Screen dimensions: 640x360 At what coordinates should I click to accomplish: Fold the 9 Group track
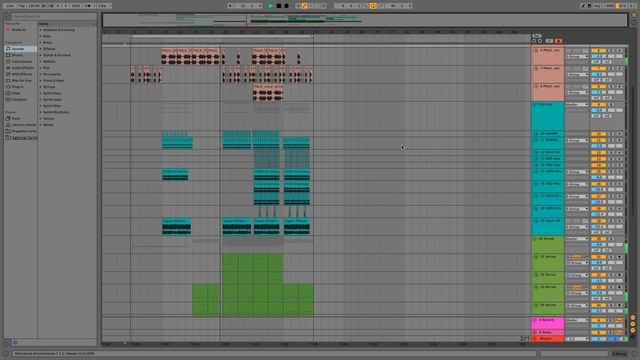pyautogui.click(x=536, y=105)
